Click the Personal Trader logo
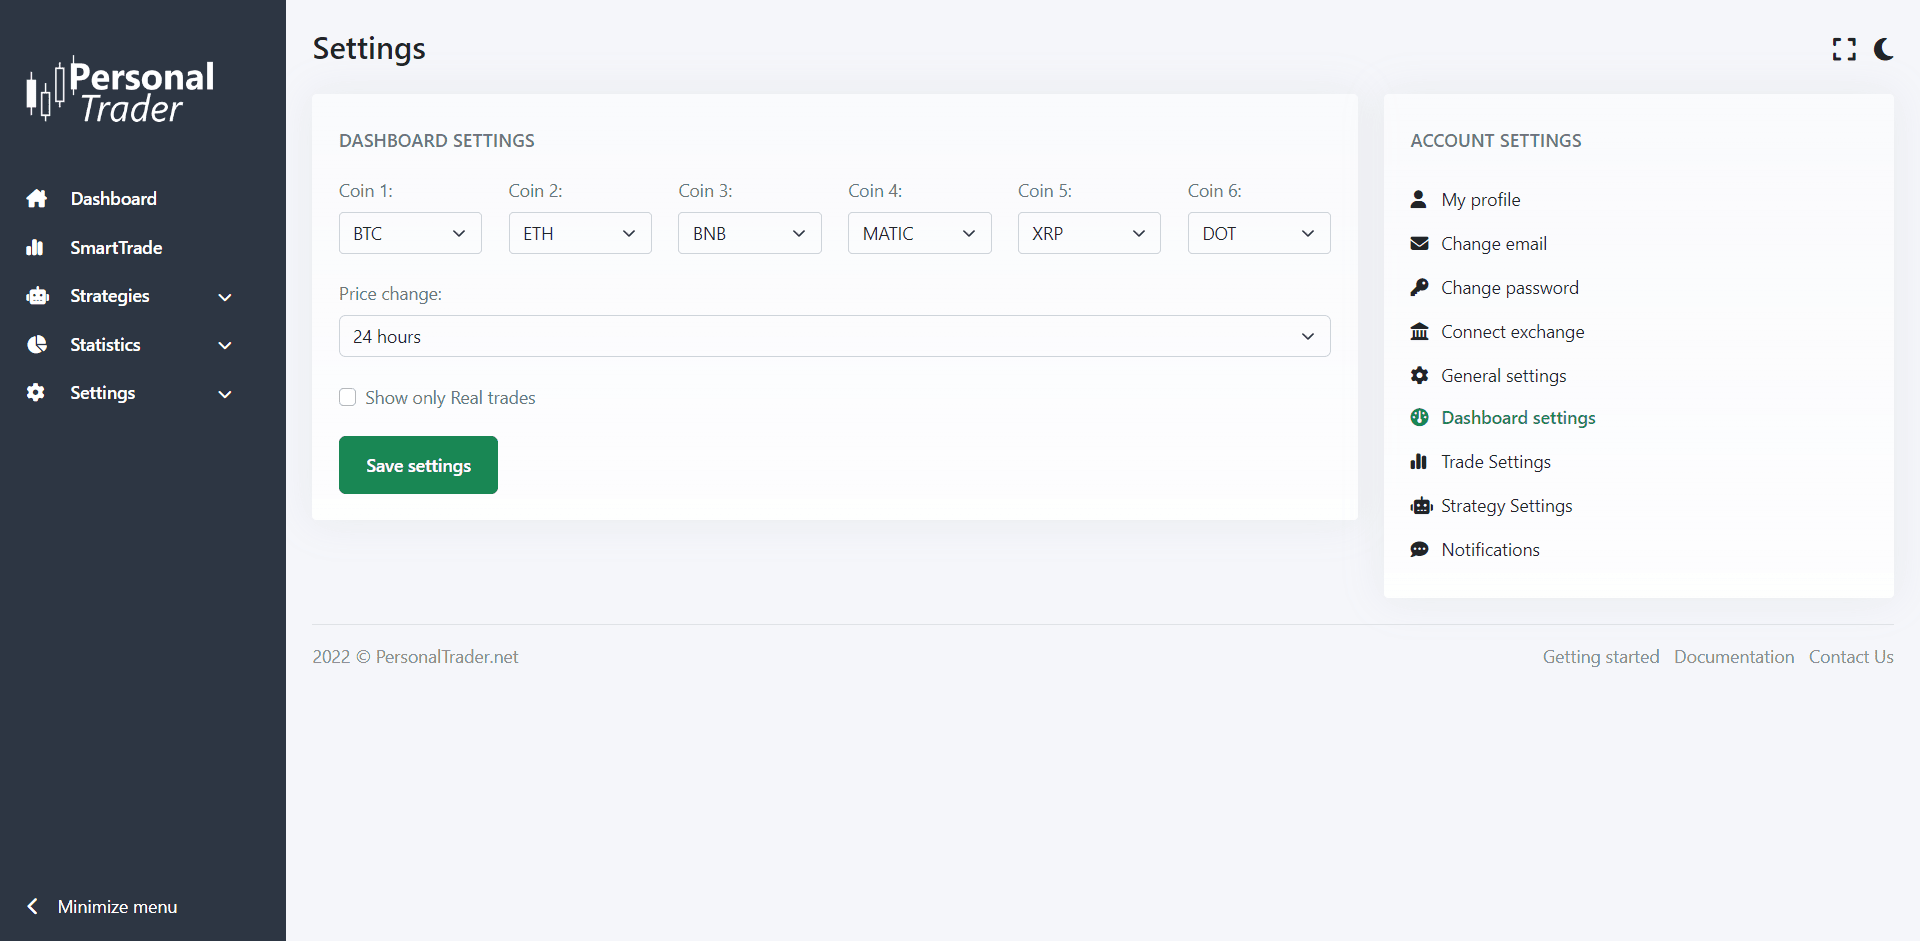 (x=120, y=91)
